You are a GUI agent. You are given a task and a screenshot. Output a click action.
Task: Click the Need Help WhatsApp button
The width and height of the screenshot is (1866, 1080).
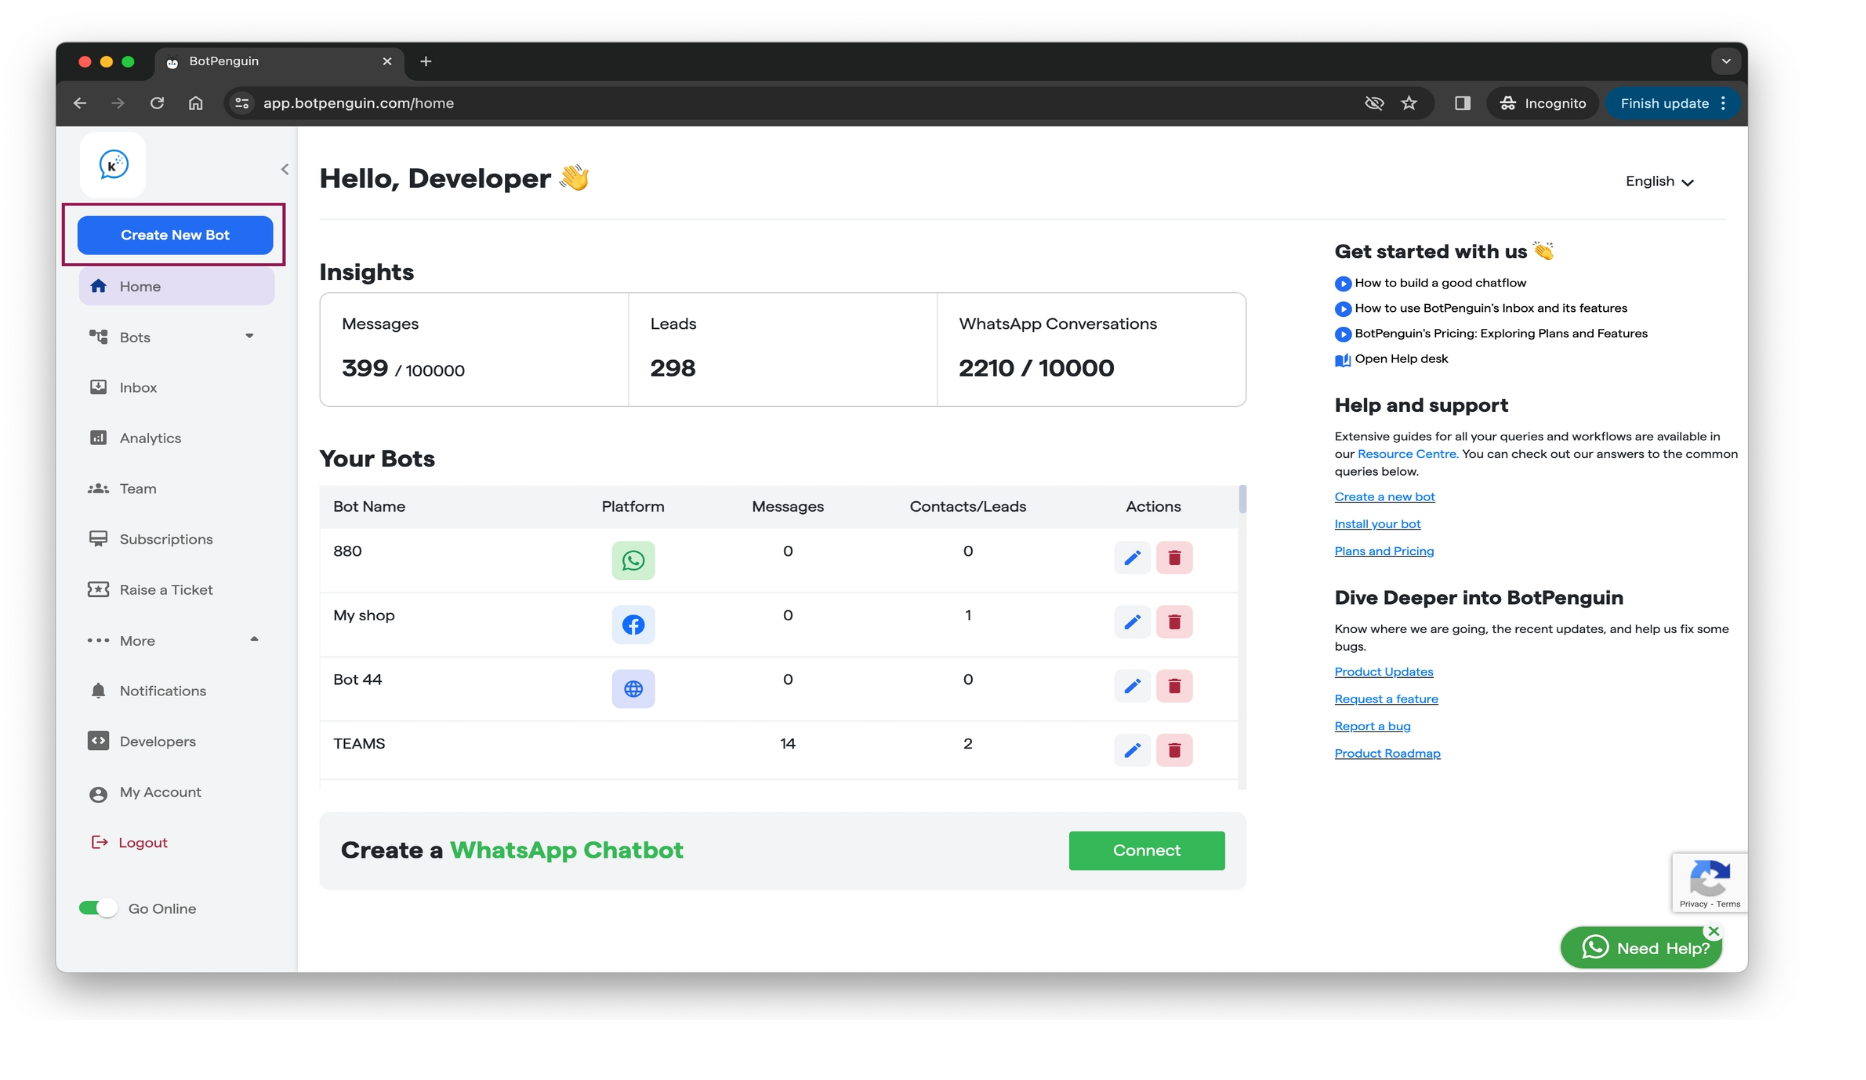pyautogui.click(x=1640, y=948)
